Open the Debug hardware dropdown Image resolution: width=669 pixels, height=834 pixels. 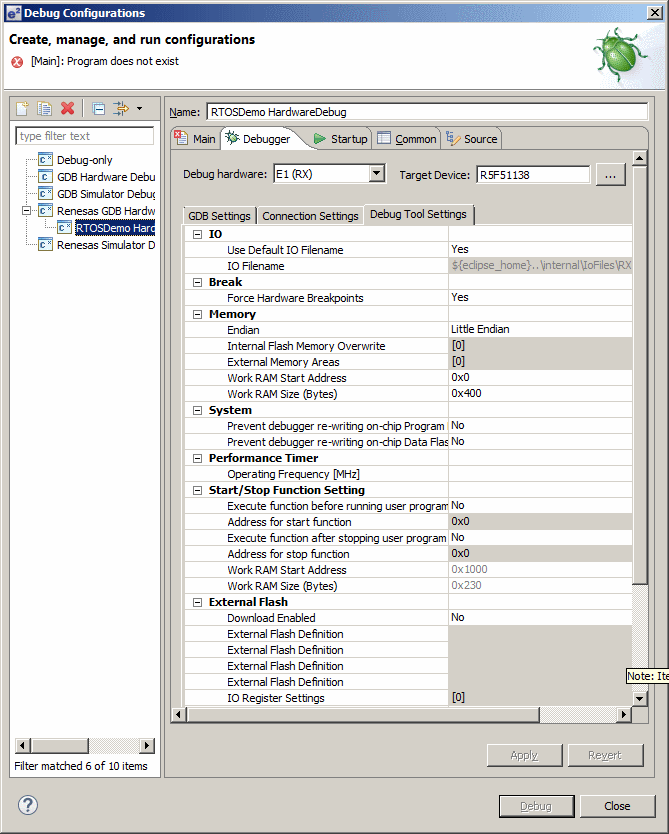(376, 174)
